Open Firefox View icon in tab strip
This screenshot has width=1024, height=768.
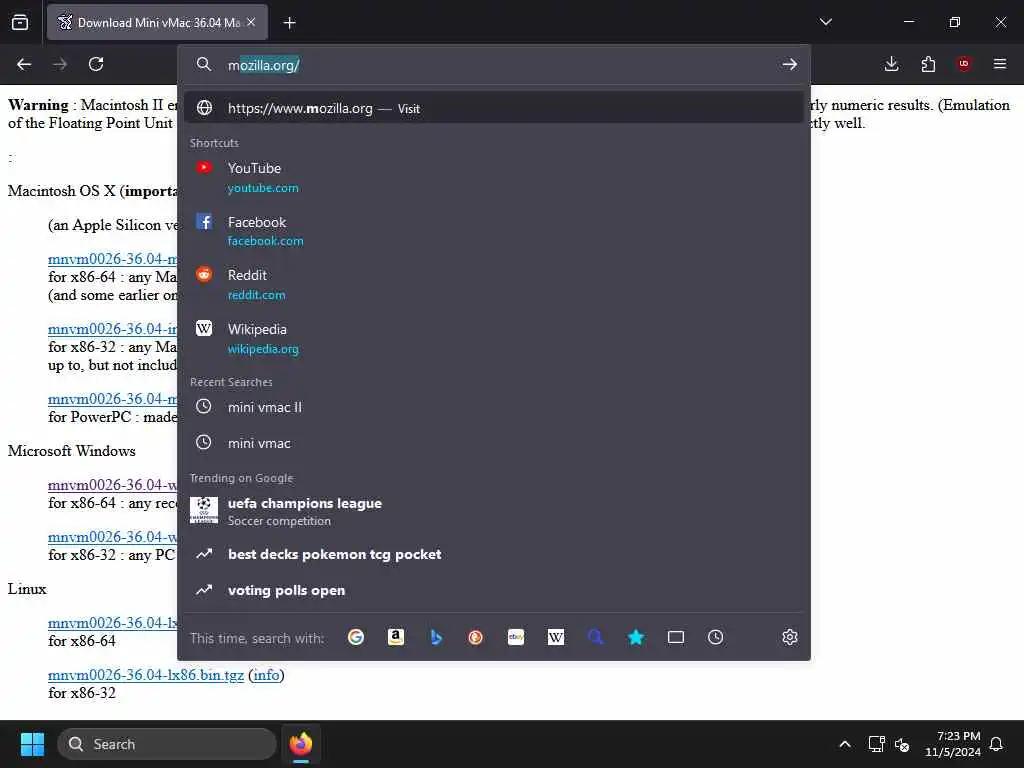[20, 22]
